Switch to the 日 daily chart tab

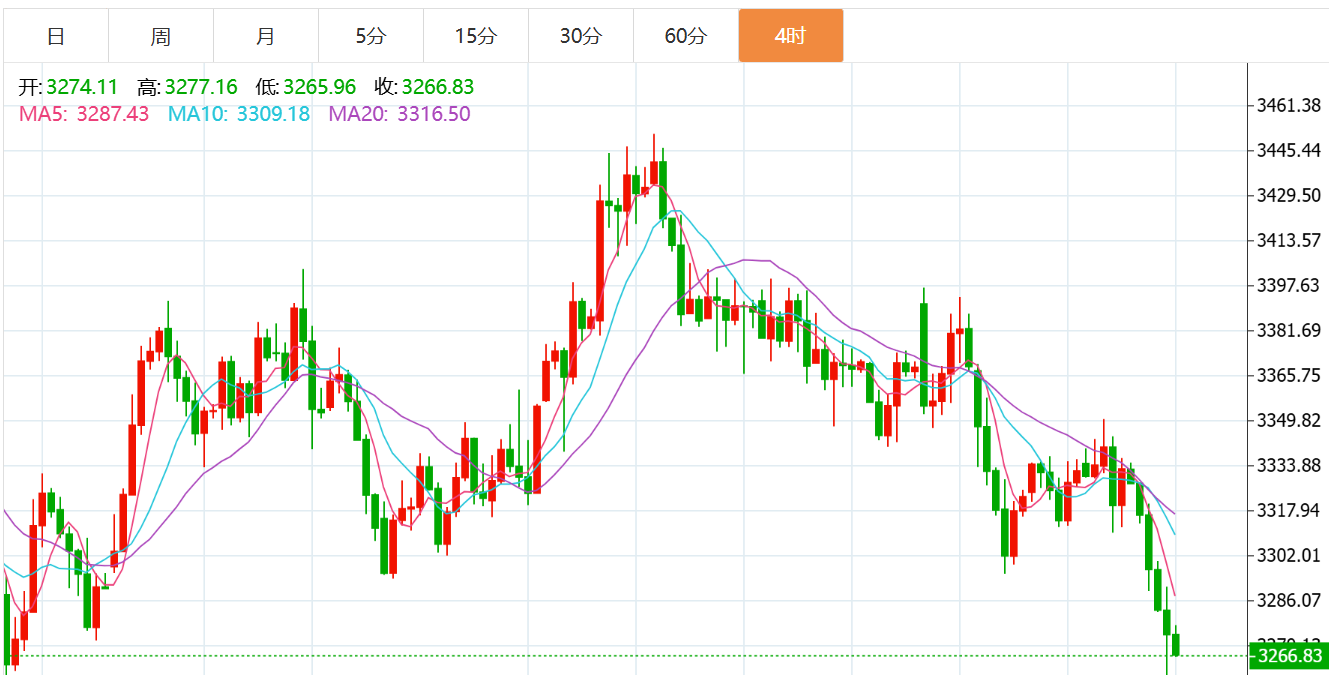pyautogui.click(x=56, y=36)
